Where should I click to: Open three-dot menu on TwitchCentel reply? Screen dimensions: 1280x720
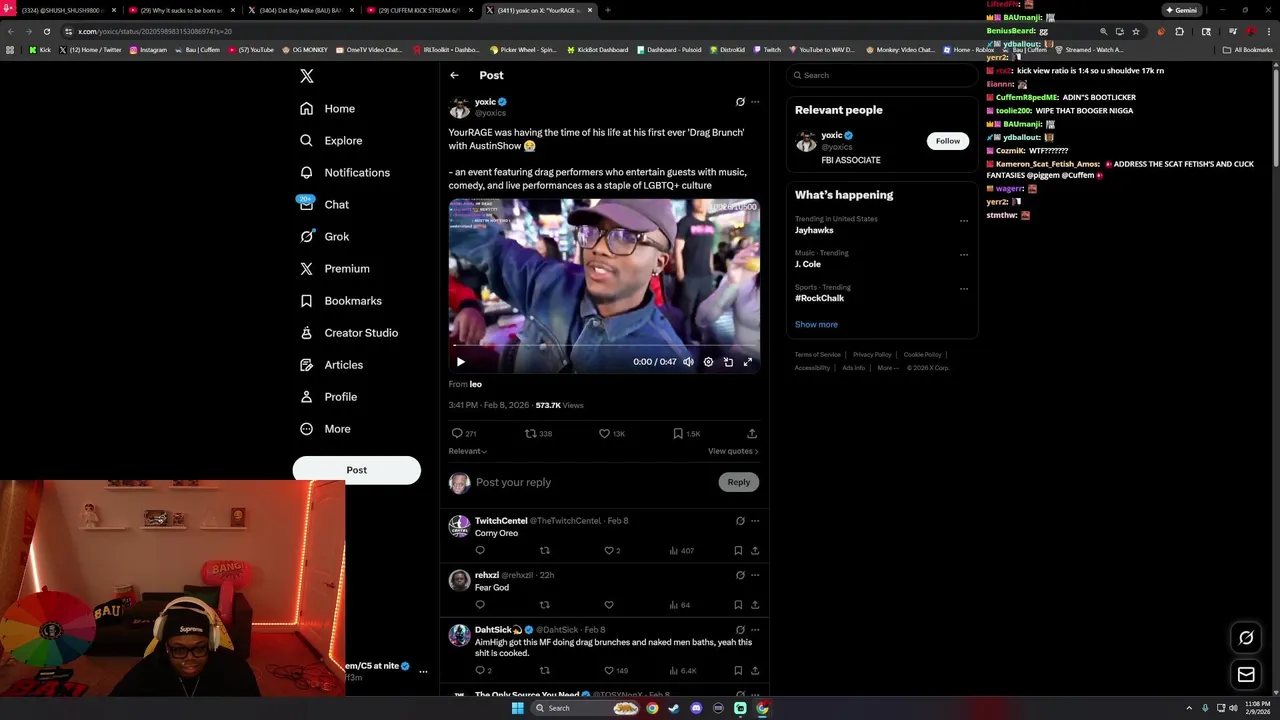tap(755, 521)
